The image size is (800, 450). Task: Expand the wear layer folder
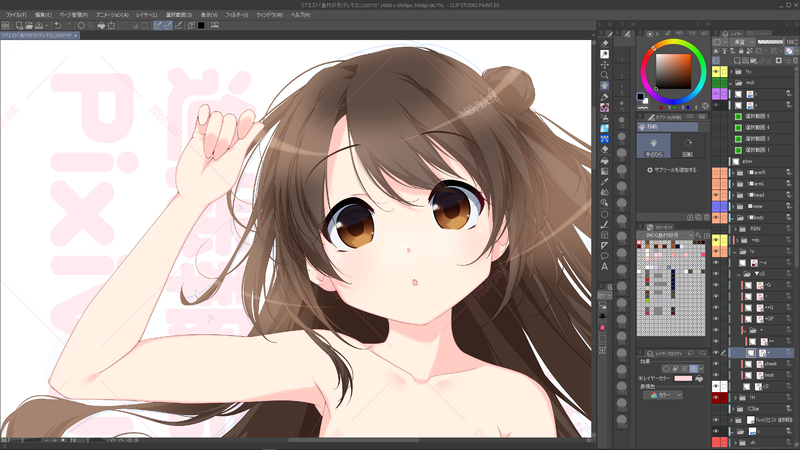(733, 206)
